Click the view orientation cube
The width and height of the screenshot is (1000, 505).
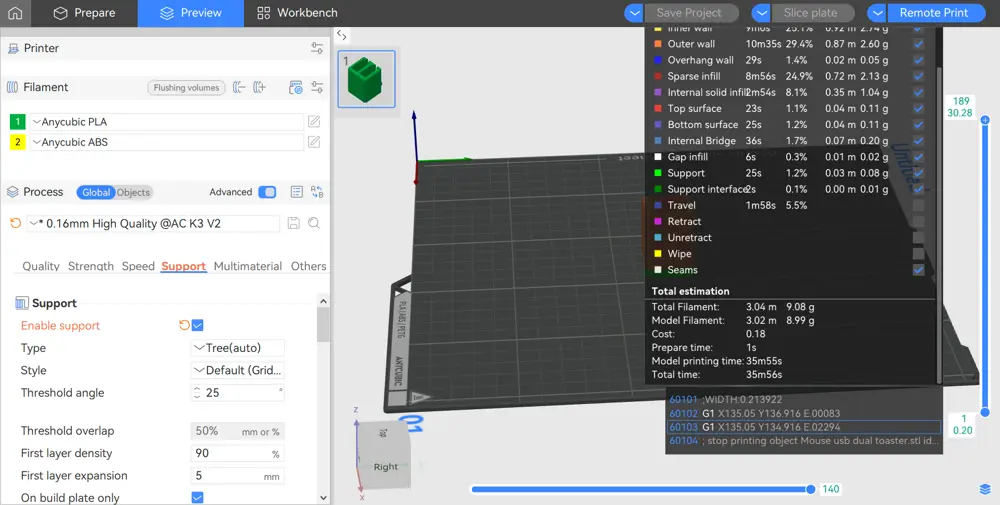click(384, 454)
